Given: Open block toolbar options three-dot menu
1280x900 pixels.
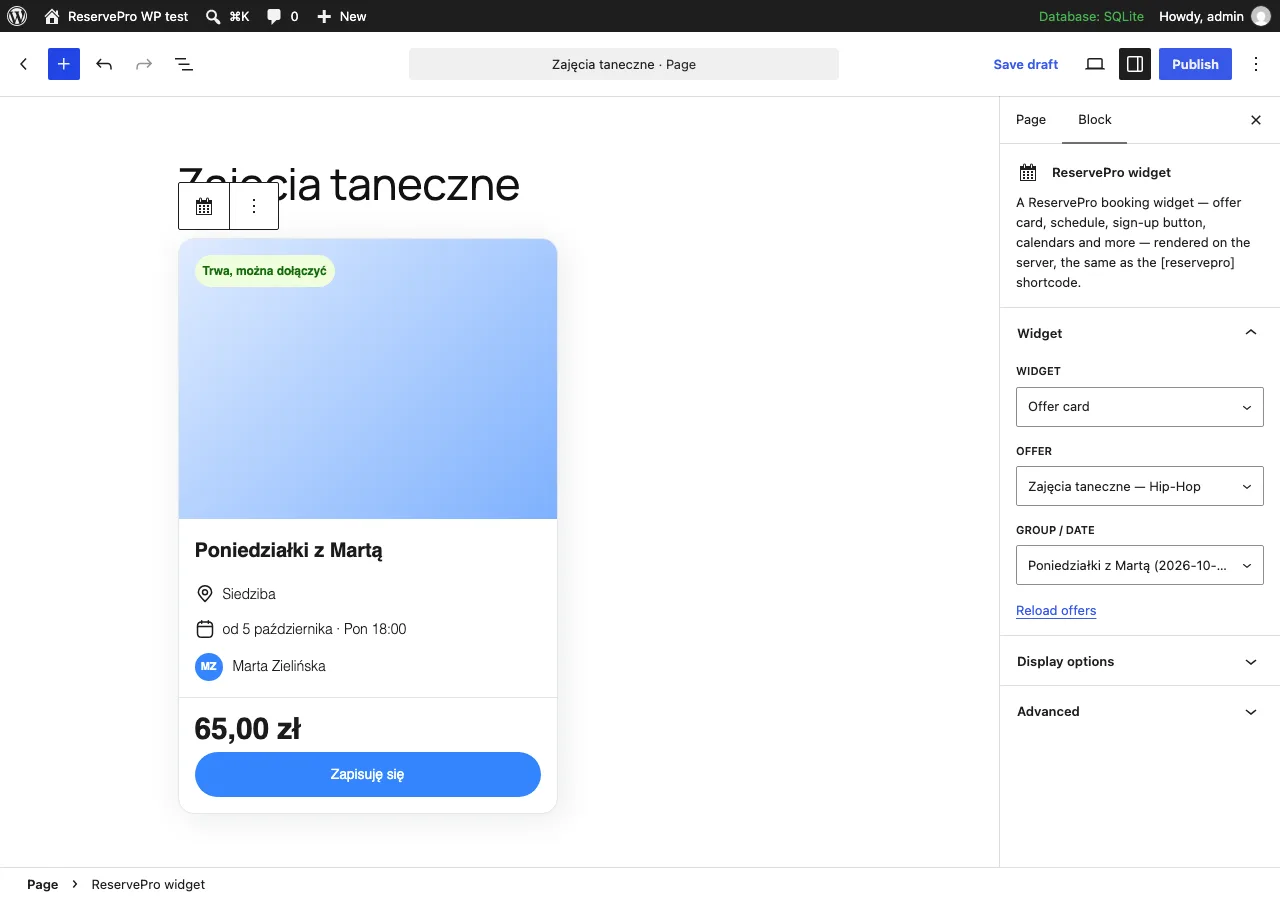Looking at the screenshot, I should [x=254, y=206].
